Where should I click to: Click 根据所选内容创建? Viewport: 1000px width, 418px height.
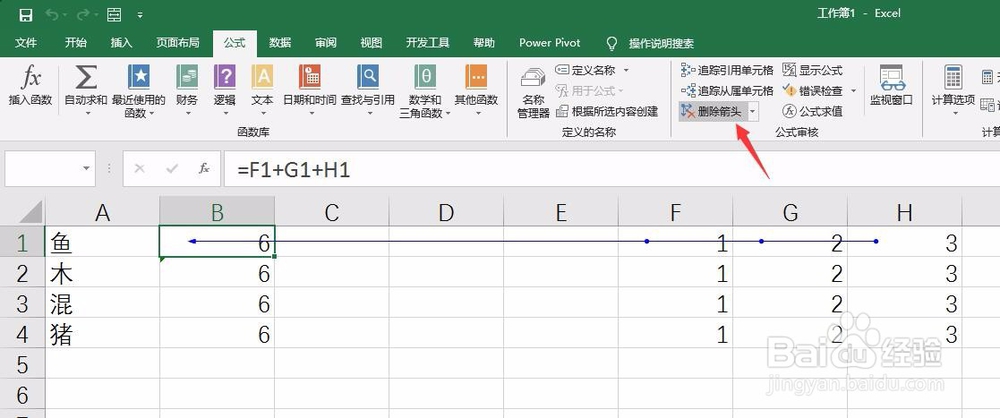[x=607, y=111]
